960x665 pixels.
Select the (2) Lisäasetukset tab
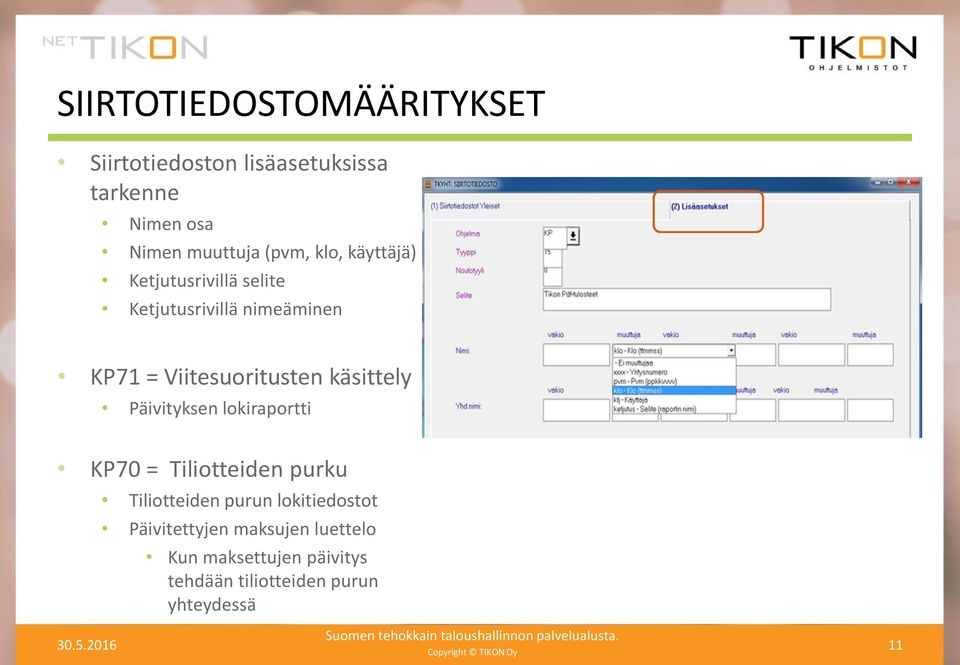[x=699, y=207]
